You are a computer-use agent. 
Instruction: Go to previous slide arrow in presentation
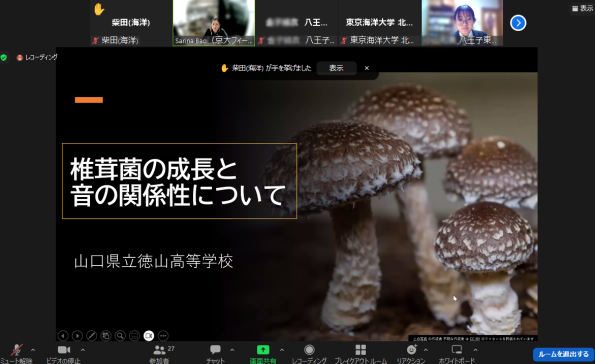63,336
